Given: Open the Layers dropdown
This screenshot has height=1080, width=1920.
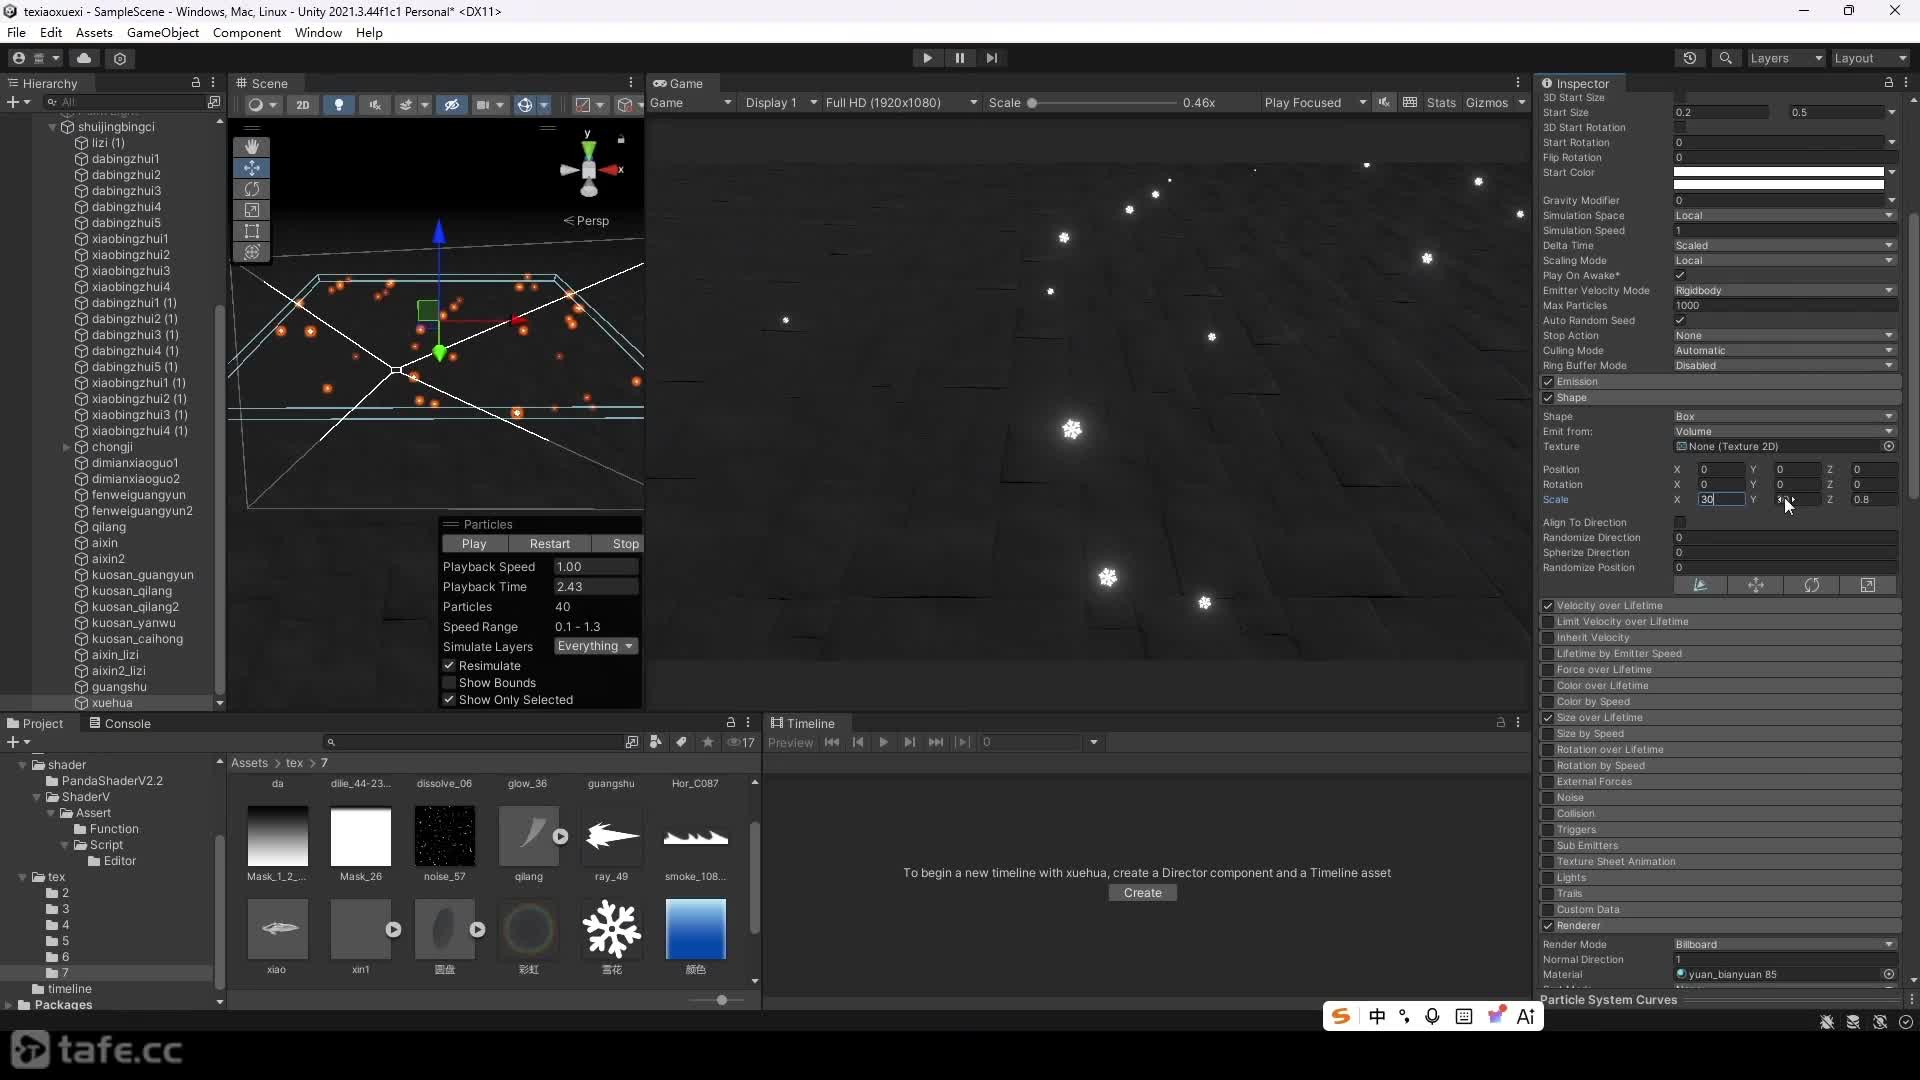Looking at the screenshot, I should 1786,58.
